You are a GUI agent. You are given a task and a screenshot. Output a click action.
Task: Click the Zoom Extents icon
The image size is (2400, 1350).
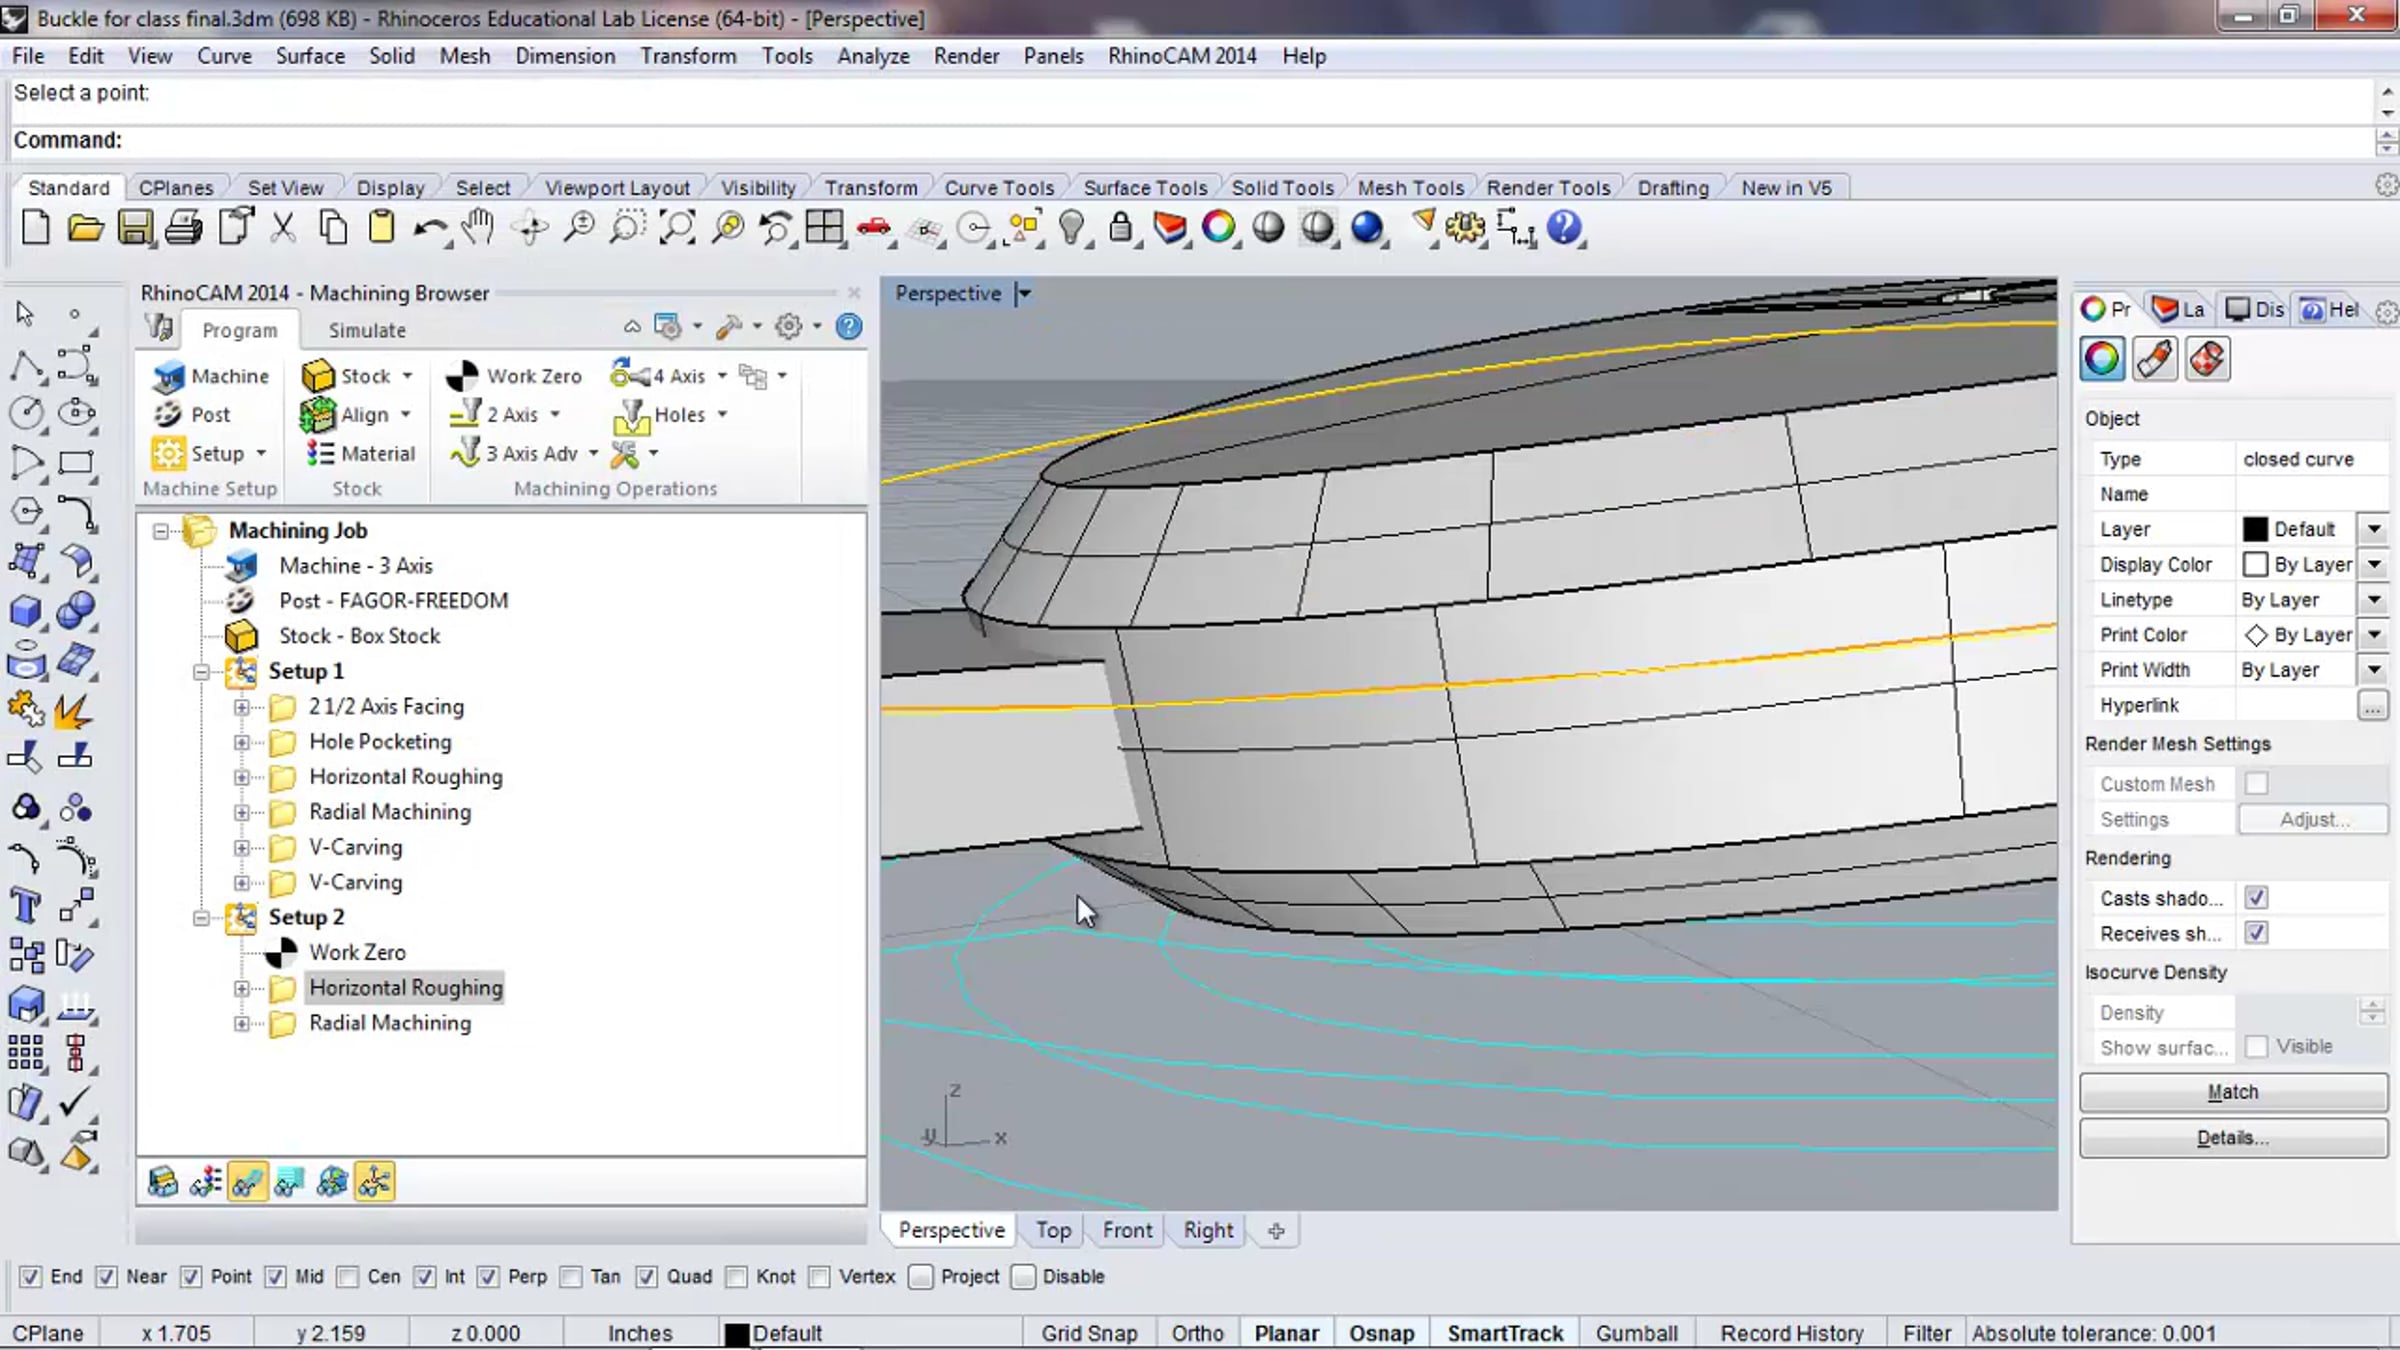point(677,228)
